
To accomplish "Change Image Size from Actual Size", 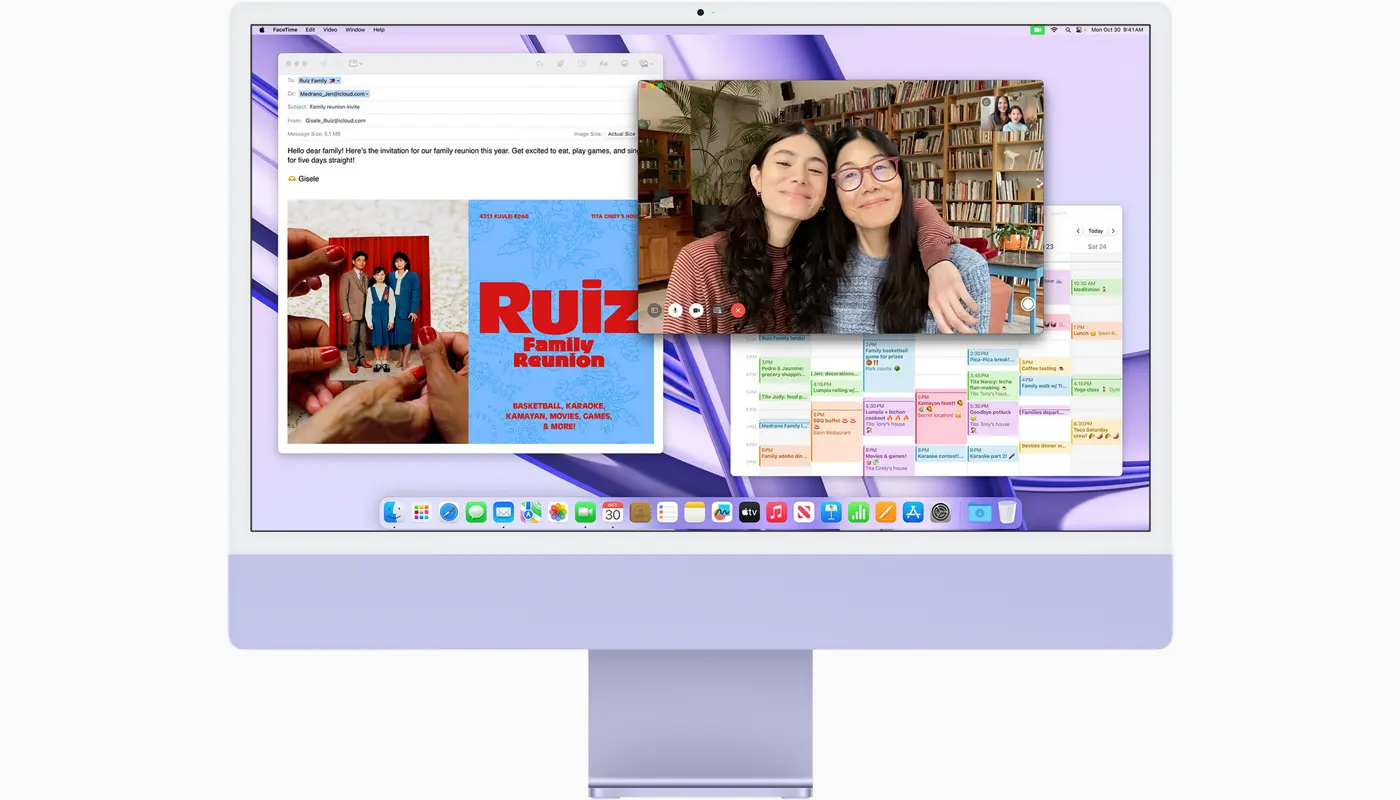I will click(622, 133).
